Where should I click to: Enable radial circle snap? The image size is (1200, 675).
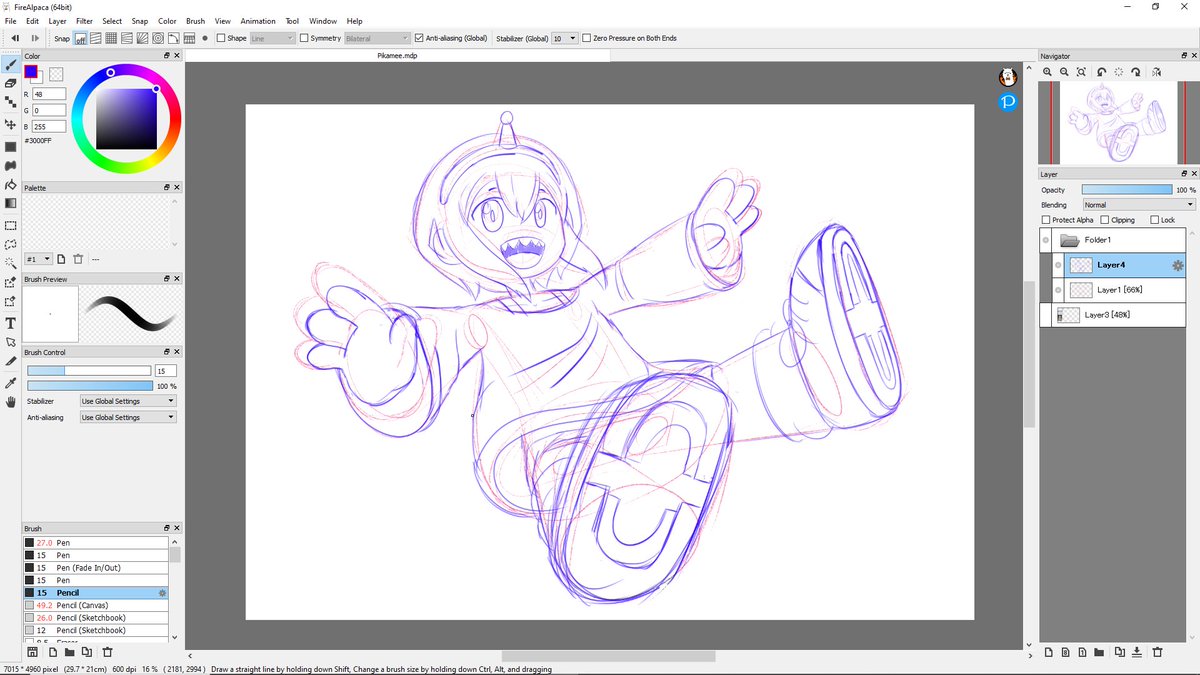tap(157, 38)
